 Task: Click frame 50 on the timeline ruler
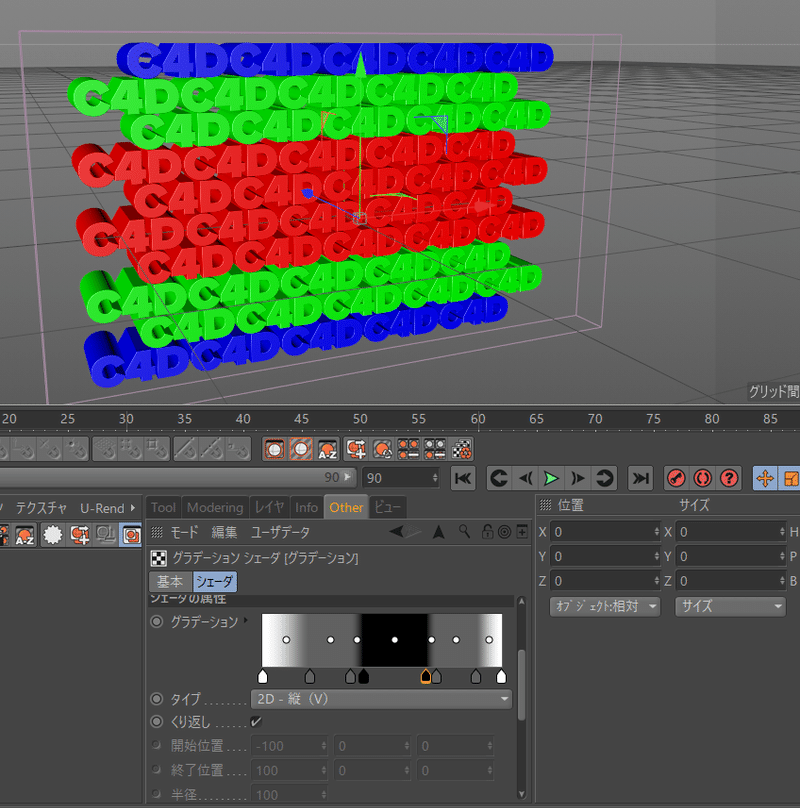(360, 419)
